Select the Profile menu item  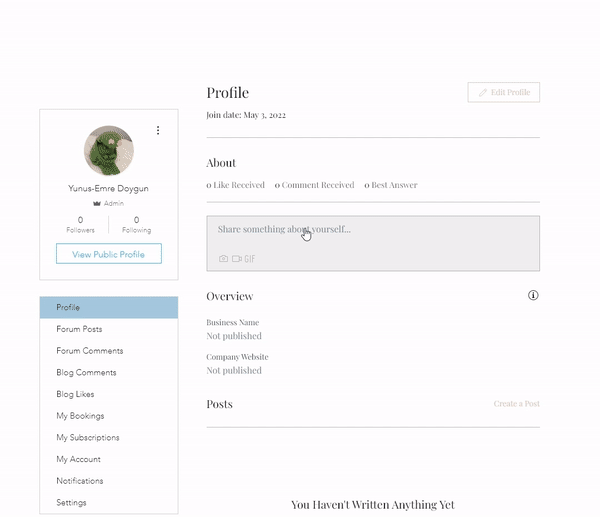pos(109,307)
